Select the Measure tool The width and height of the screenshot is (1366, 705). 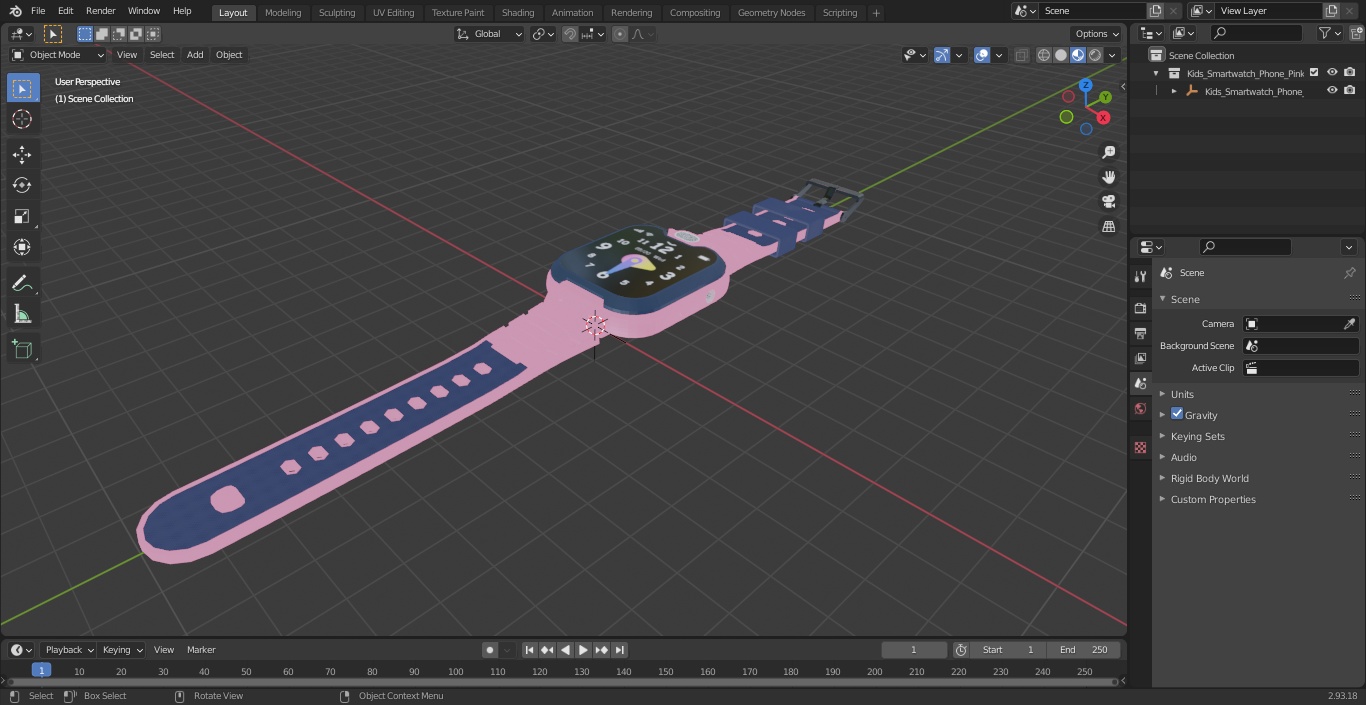[x=22, y=315]
